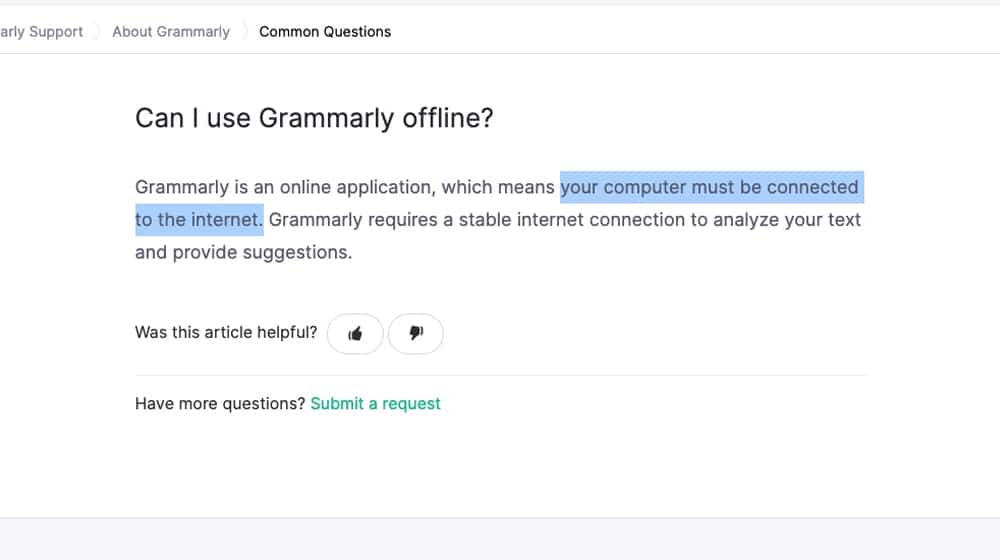
Task: Go to the About Grammarly breadcrumb
Action: 171,32
